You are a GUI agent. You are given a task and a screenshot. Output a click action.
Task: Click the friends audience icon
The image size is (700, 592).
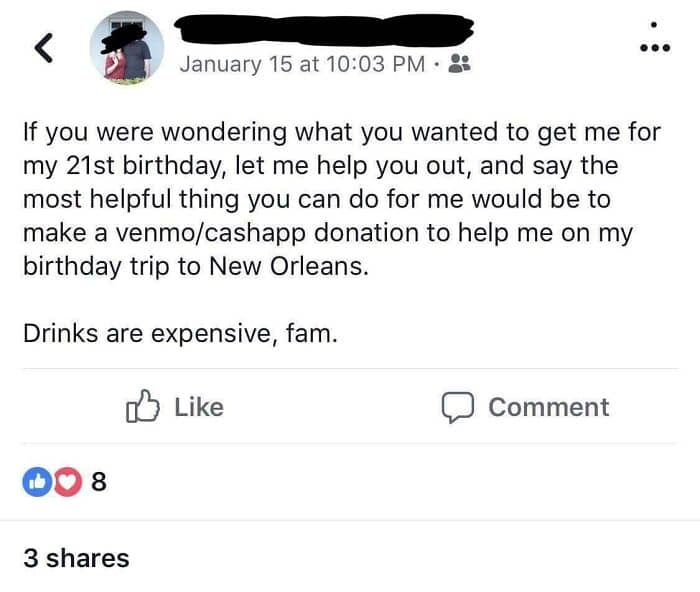tap(461, 64)
